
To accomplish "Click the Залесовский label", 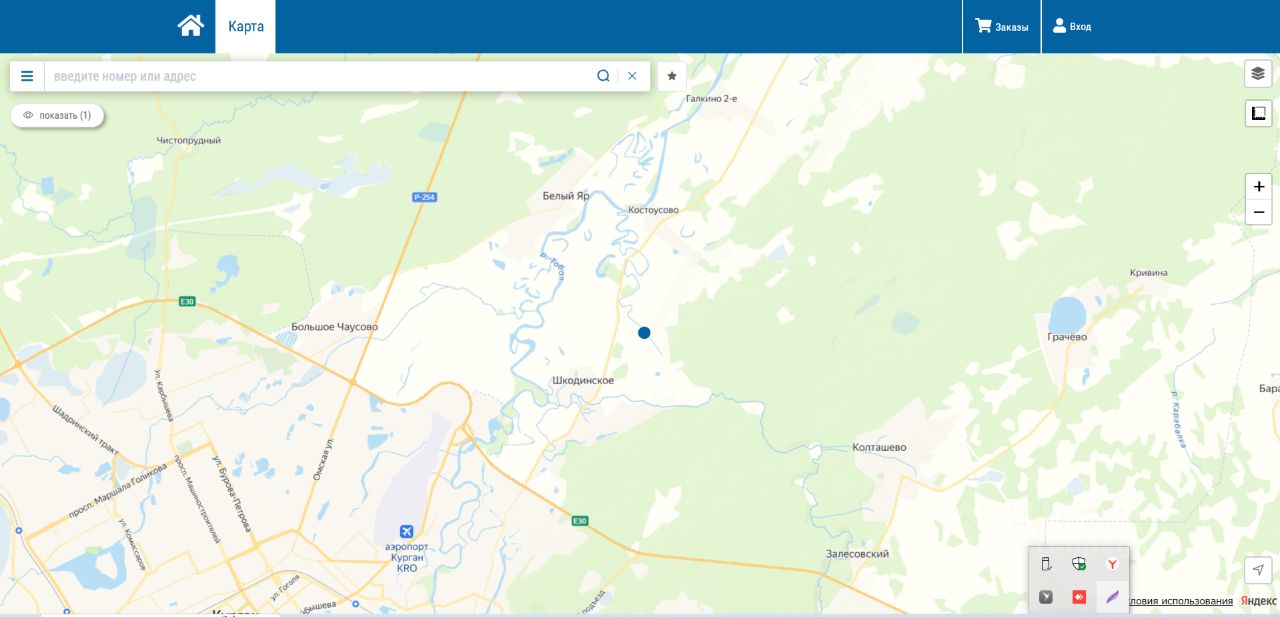I will [x=857, y=554].
